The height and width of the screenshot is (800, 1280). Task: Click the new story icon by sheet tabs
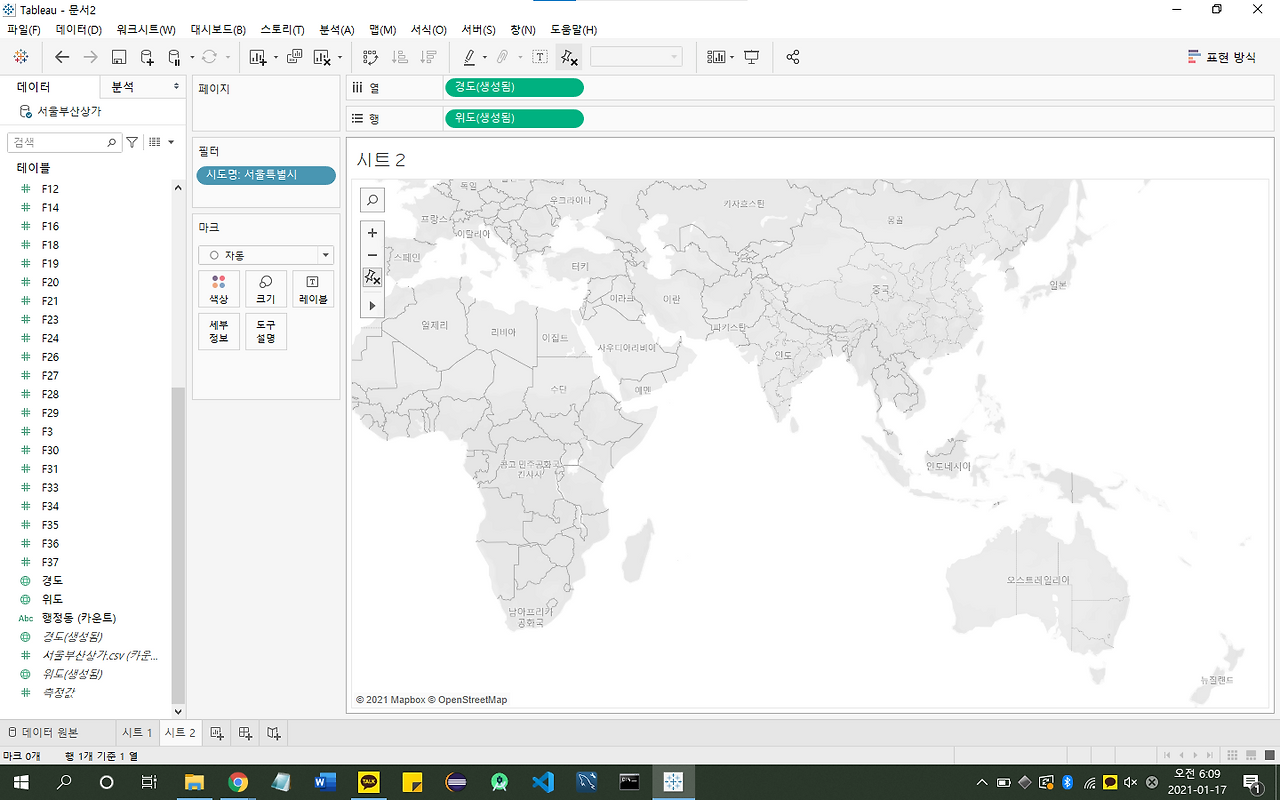pos(273,733)
